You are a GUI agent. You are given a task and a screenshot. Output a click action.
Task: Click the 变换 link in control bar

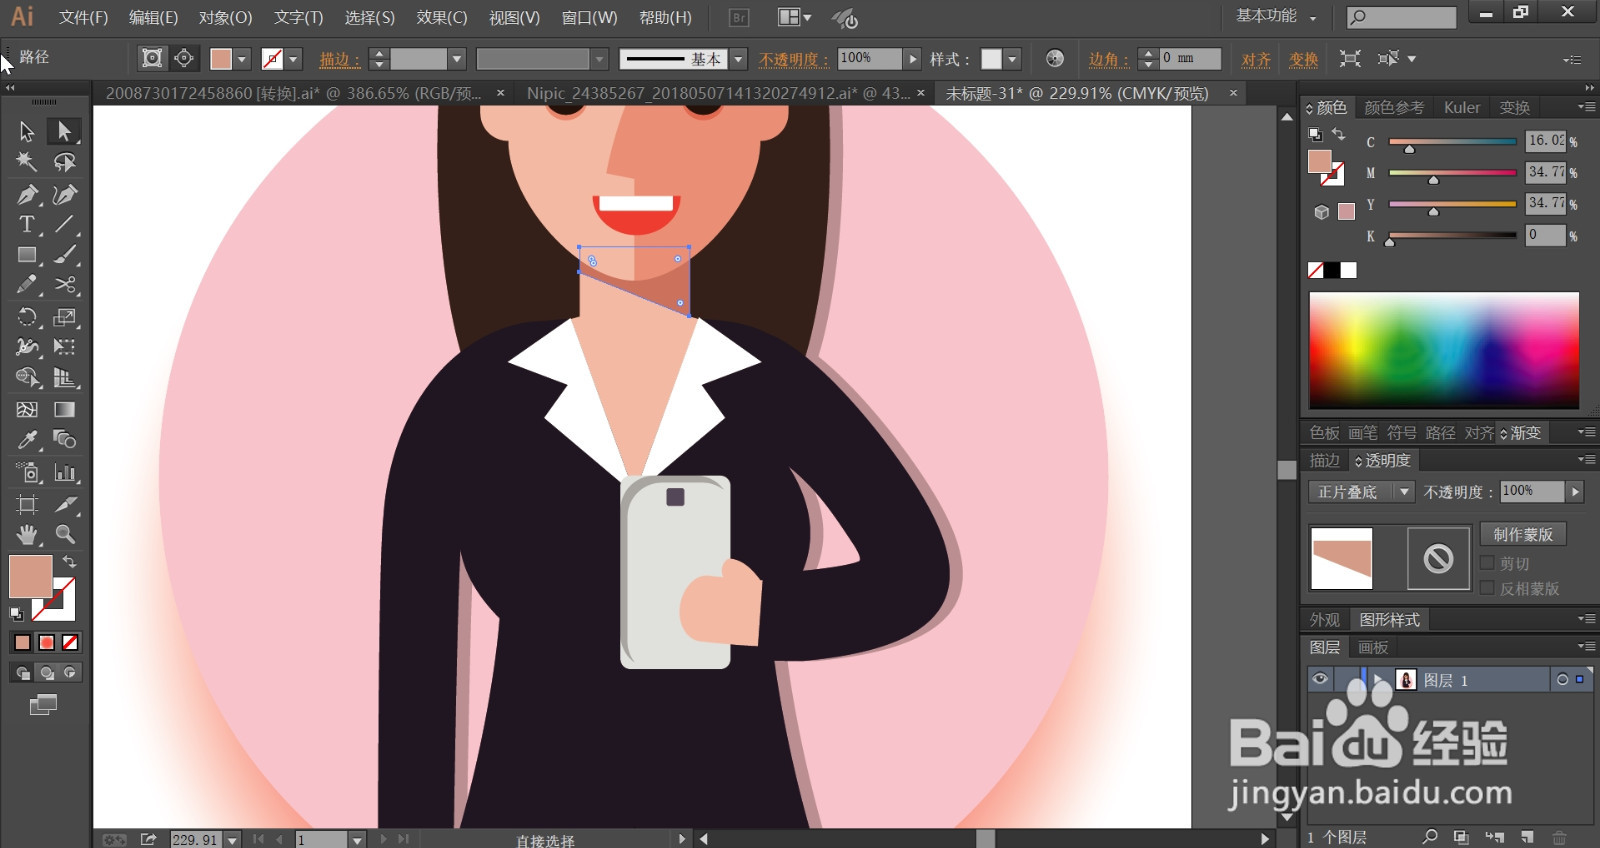(x=1303, y=59)
